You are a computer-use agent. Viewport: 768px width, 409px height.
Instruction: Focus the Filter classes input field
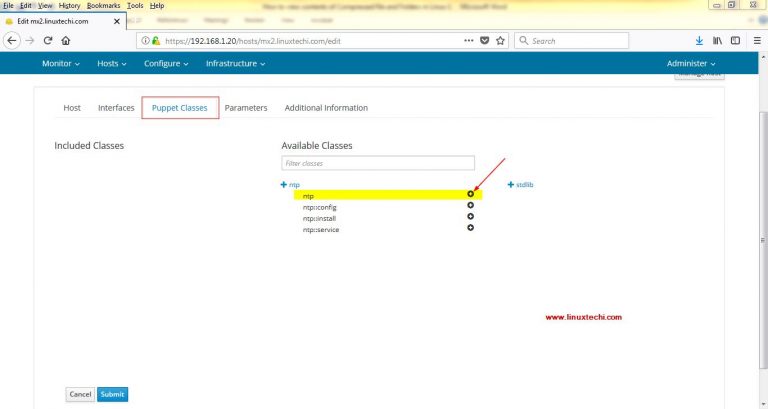pyautogui.click(x=378, y=163)
